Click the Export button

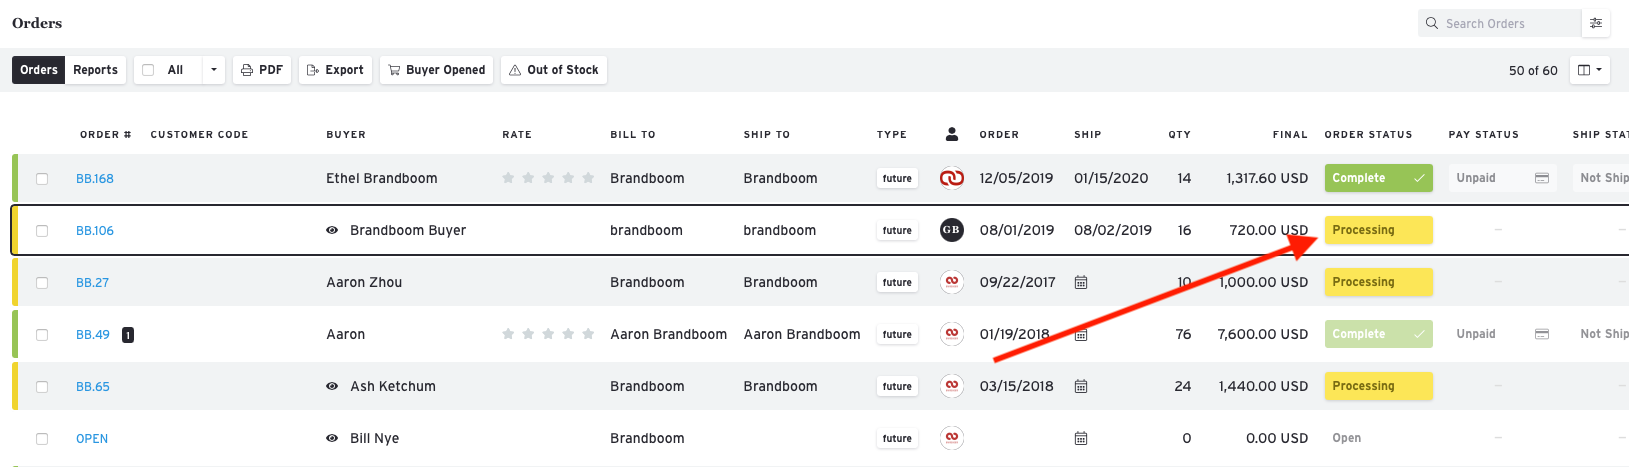coord(335,70)
